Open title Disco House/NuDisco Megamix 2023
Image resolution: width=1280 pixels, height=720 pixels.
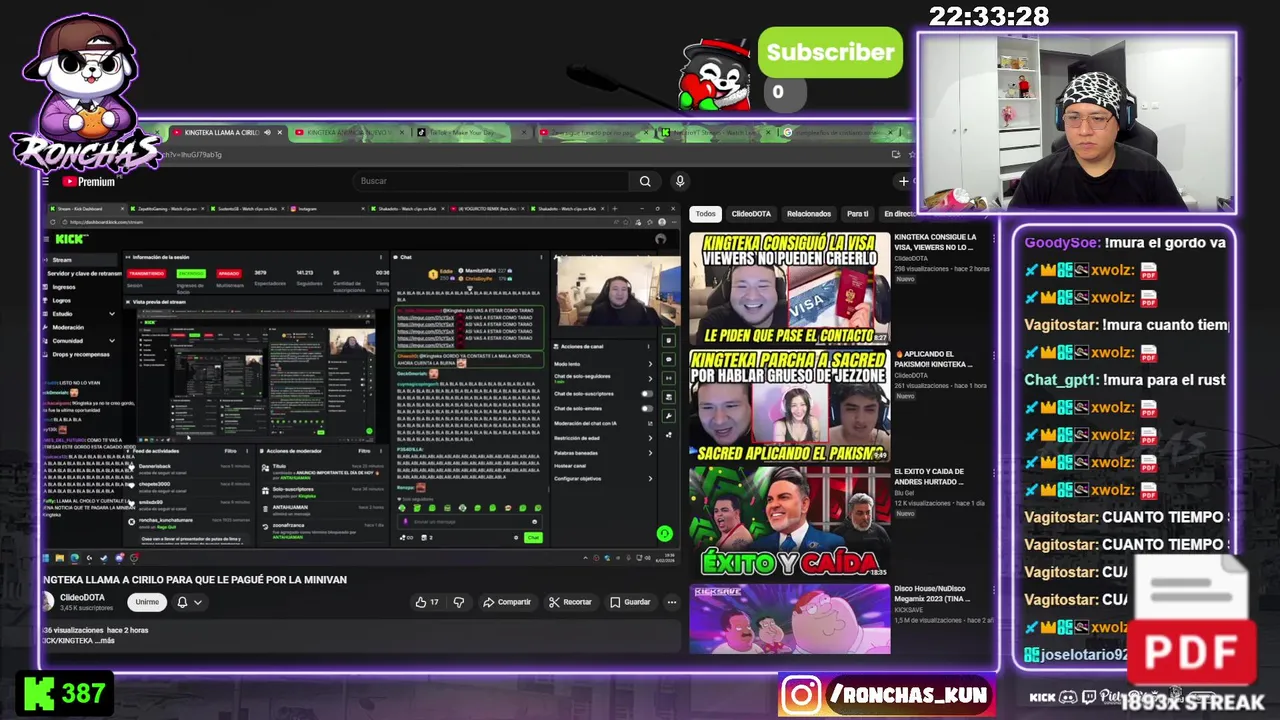point(932,593)
